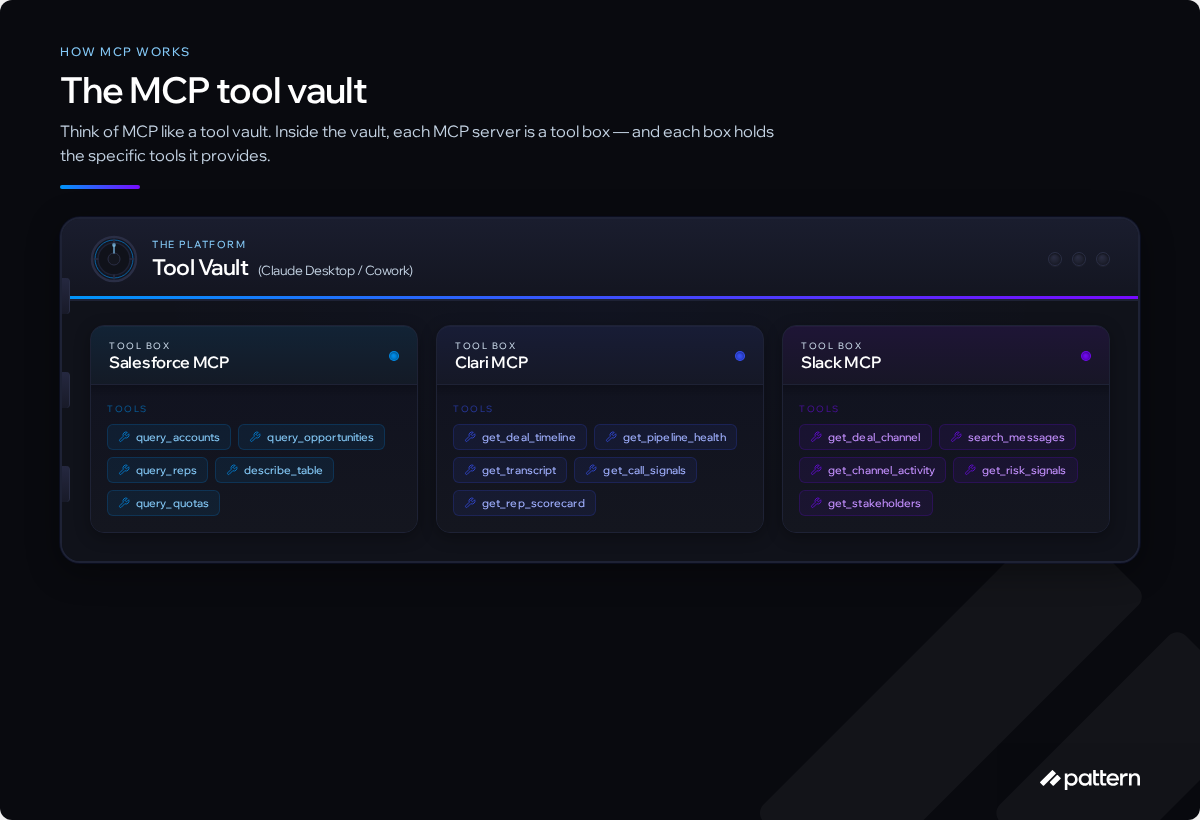
Task: Click the wrench icon on describe_table
Action: (232, 470)
